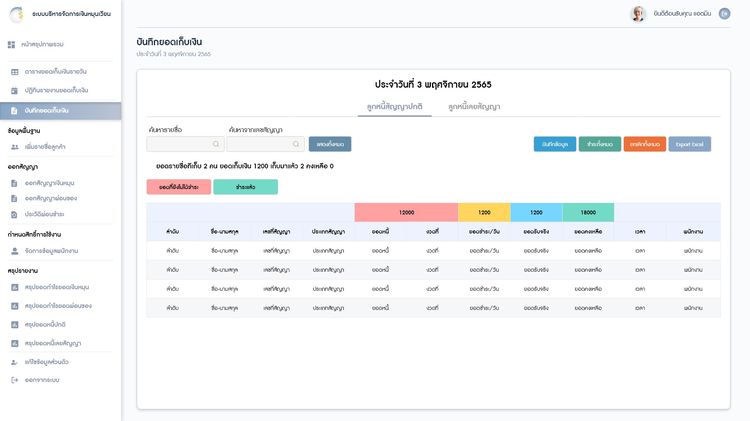Image resolution: width=750 pixels, height=421 pixels.
Task: Toggle the green ชำระแล้ว paid filter
Action: click(245, 187)
